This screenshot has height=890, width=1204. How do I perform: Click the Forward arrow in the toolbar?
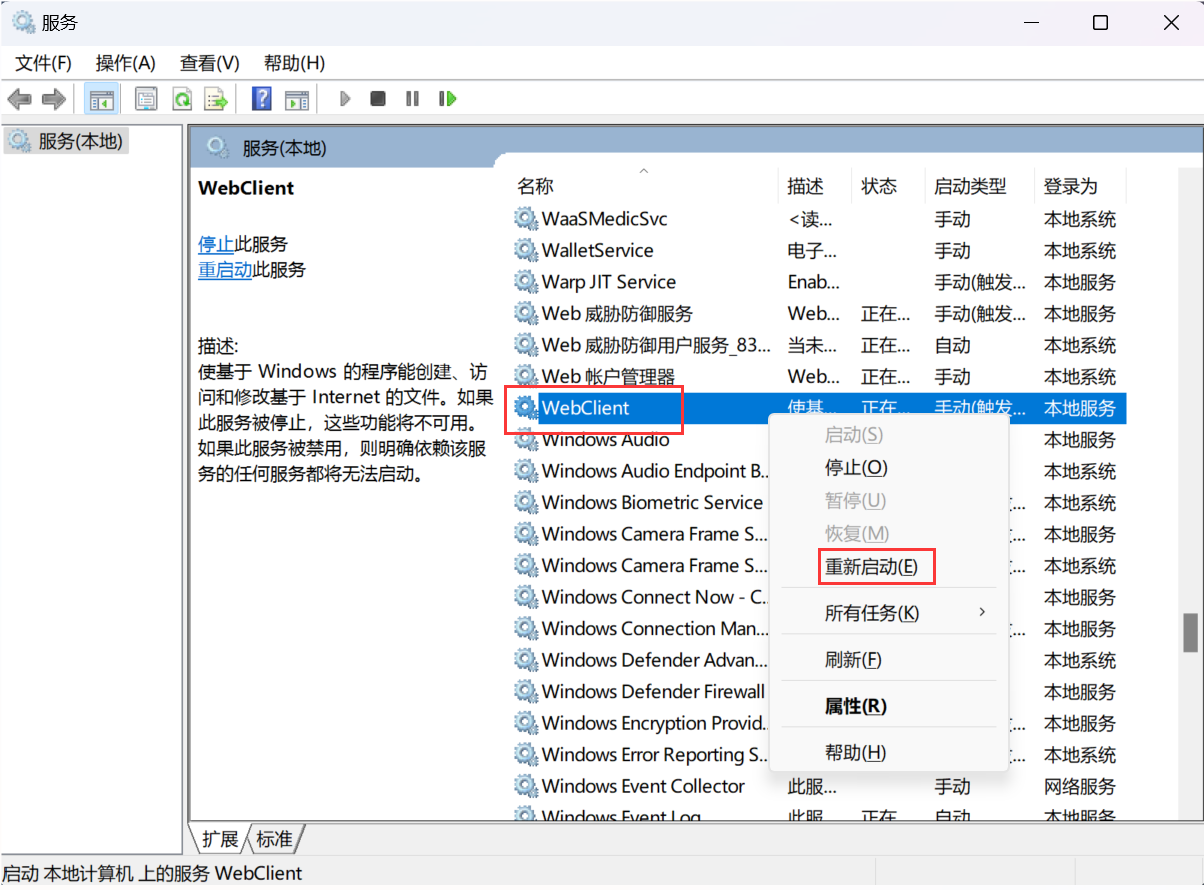click(53, 99)
